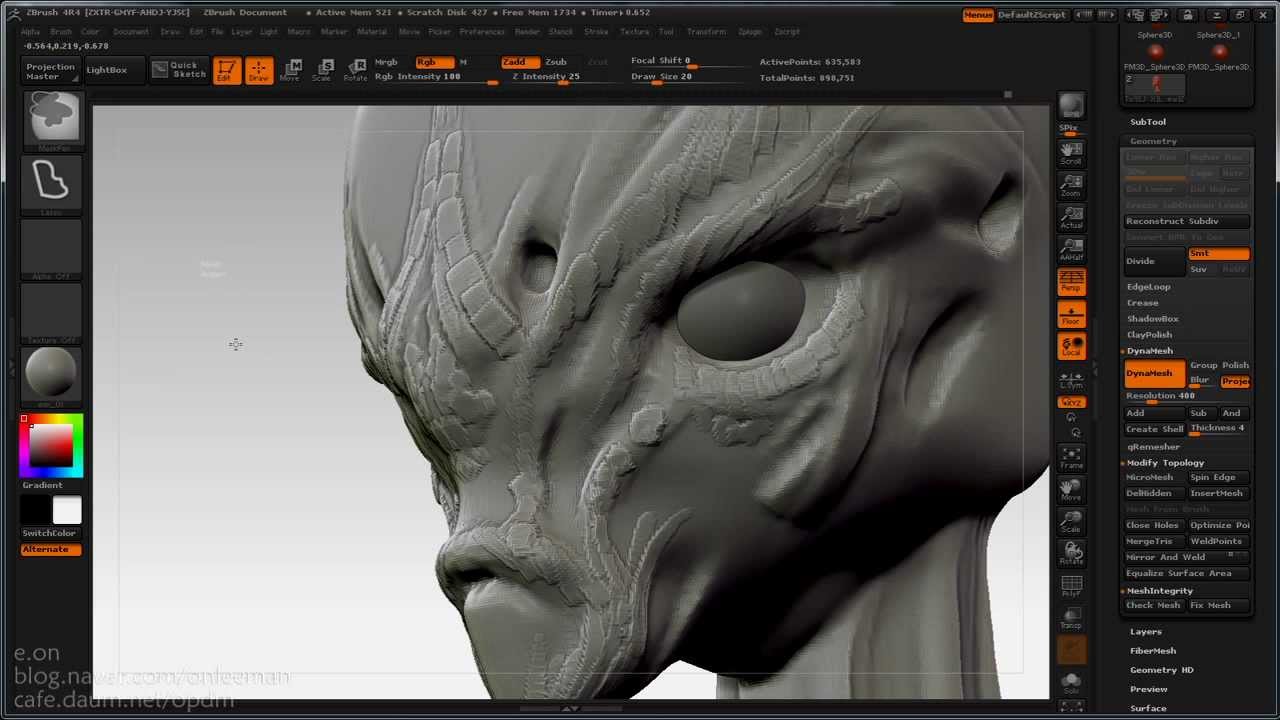This screenshot has height=720, width=1280.
Task: Toggle the Floor grid
Action: pyautogui.click(x=1070, y=313)
